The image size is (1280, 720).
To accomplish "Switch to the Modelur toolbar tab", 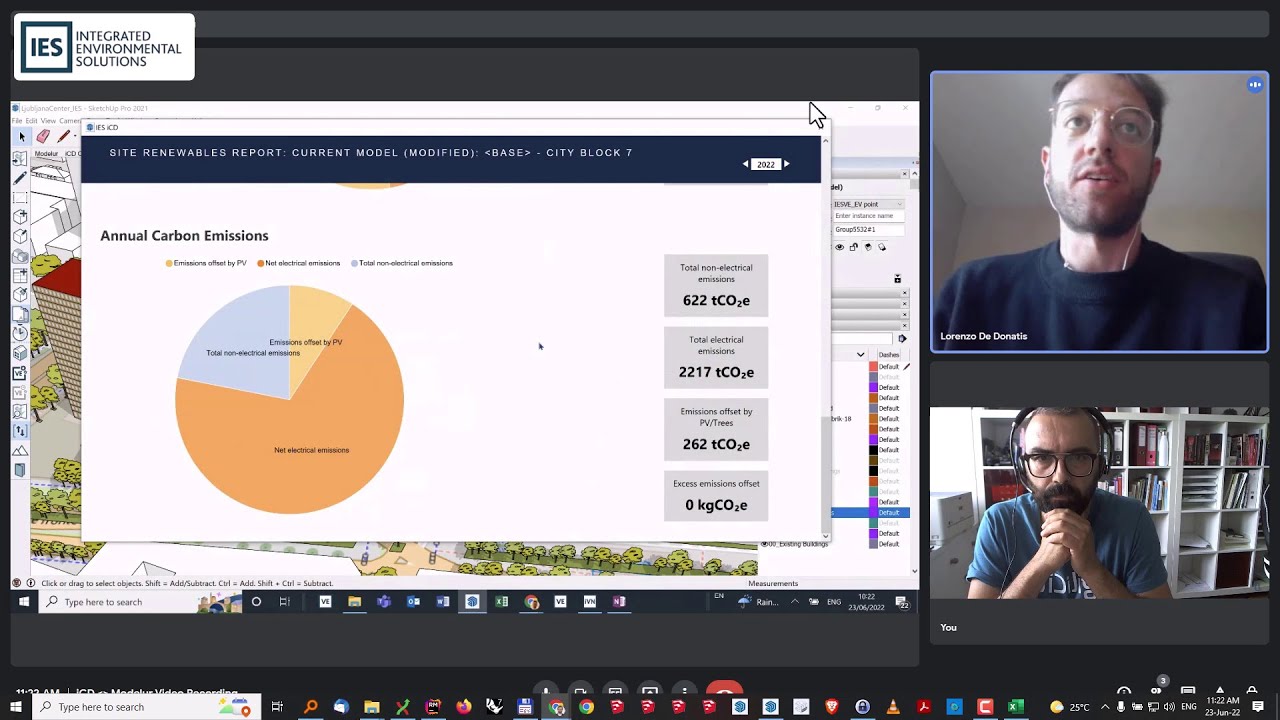I will (x=46, y=153).
